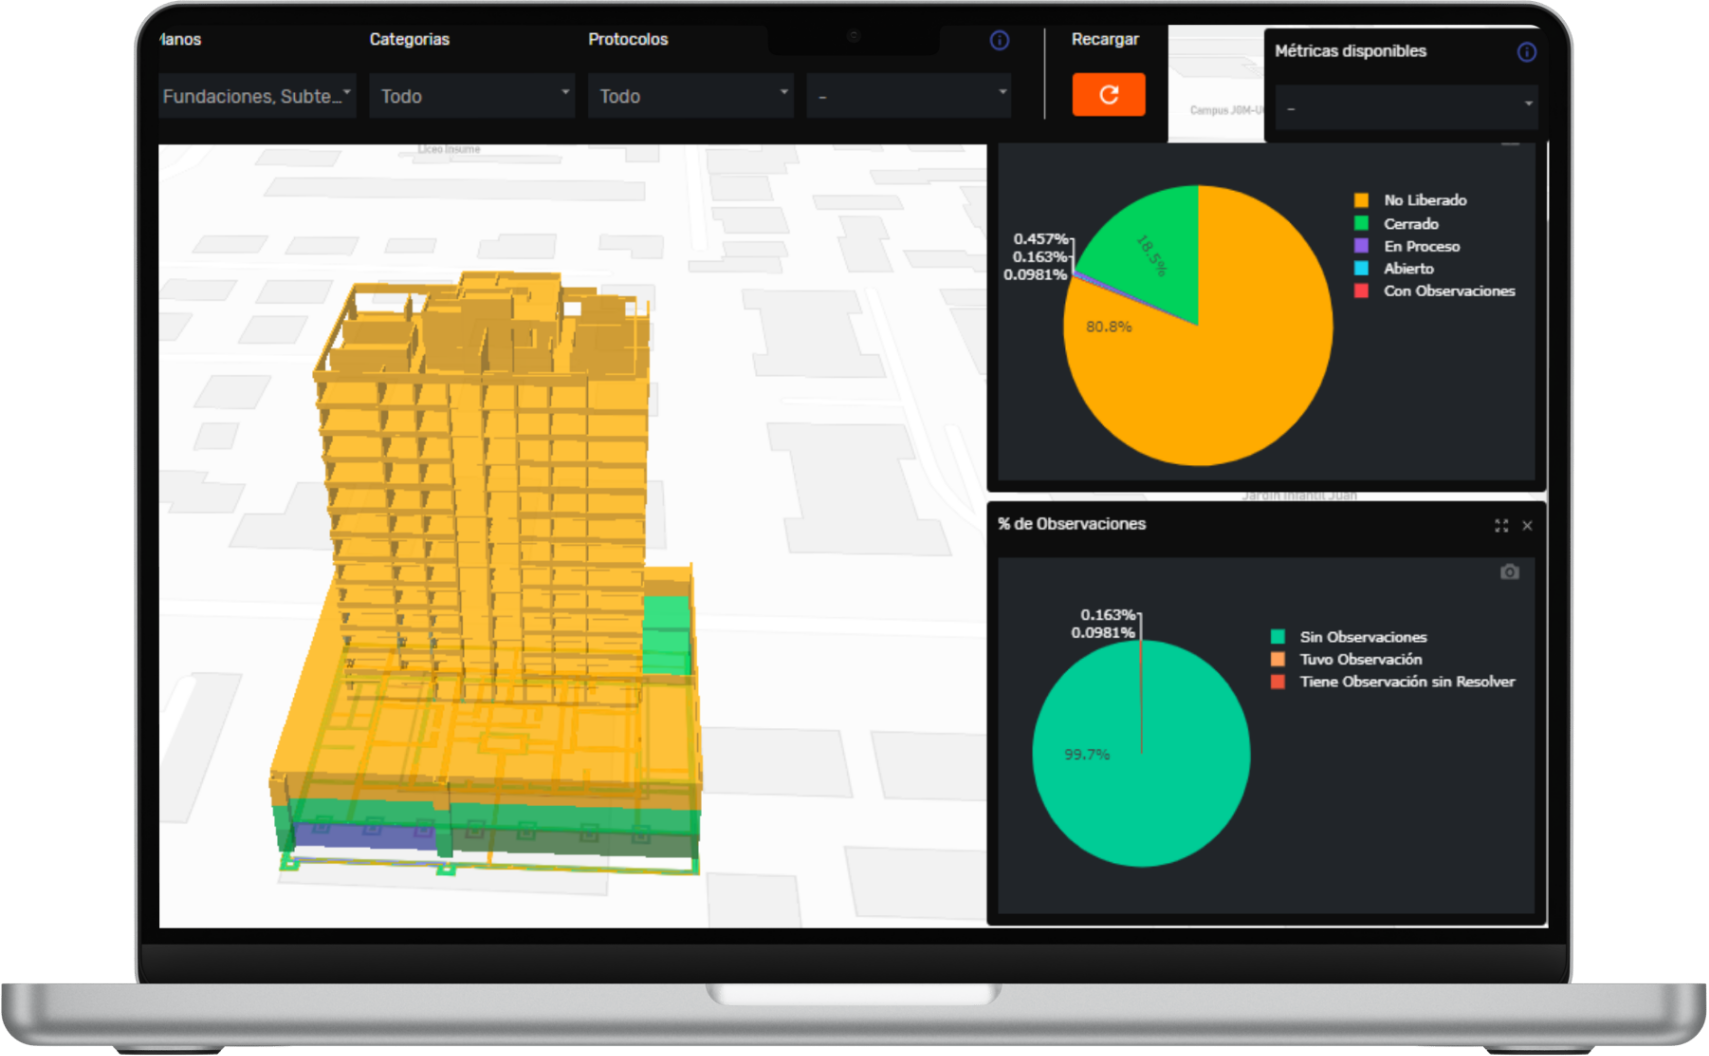
Task: Toggle Sin Observaciones legend entry
Action: (1362, 637)
